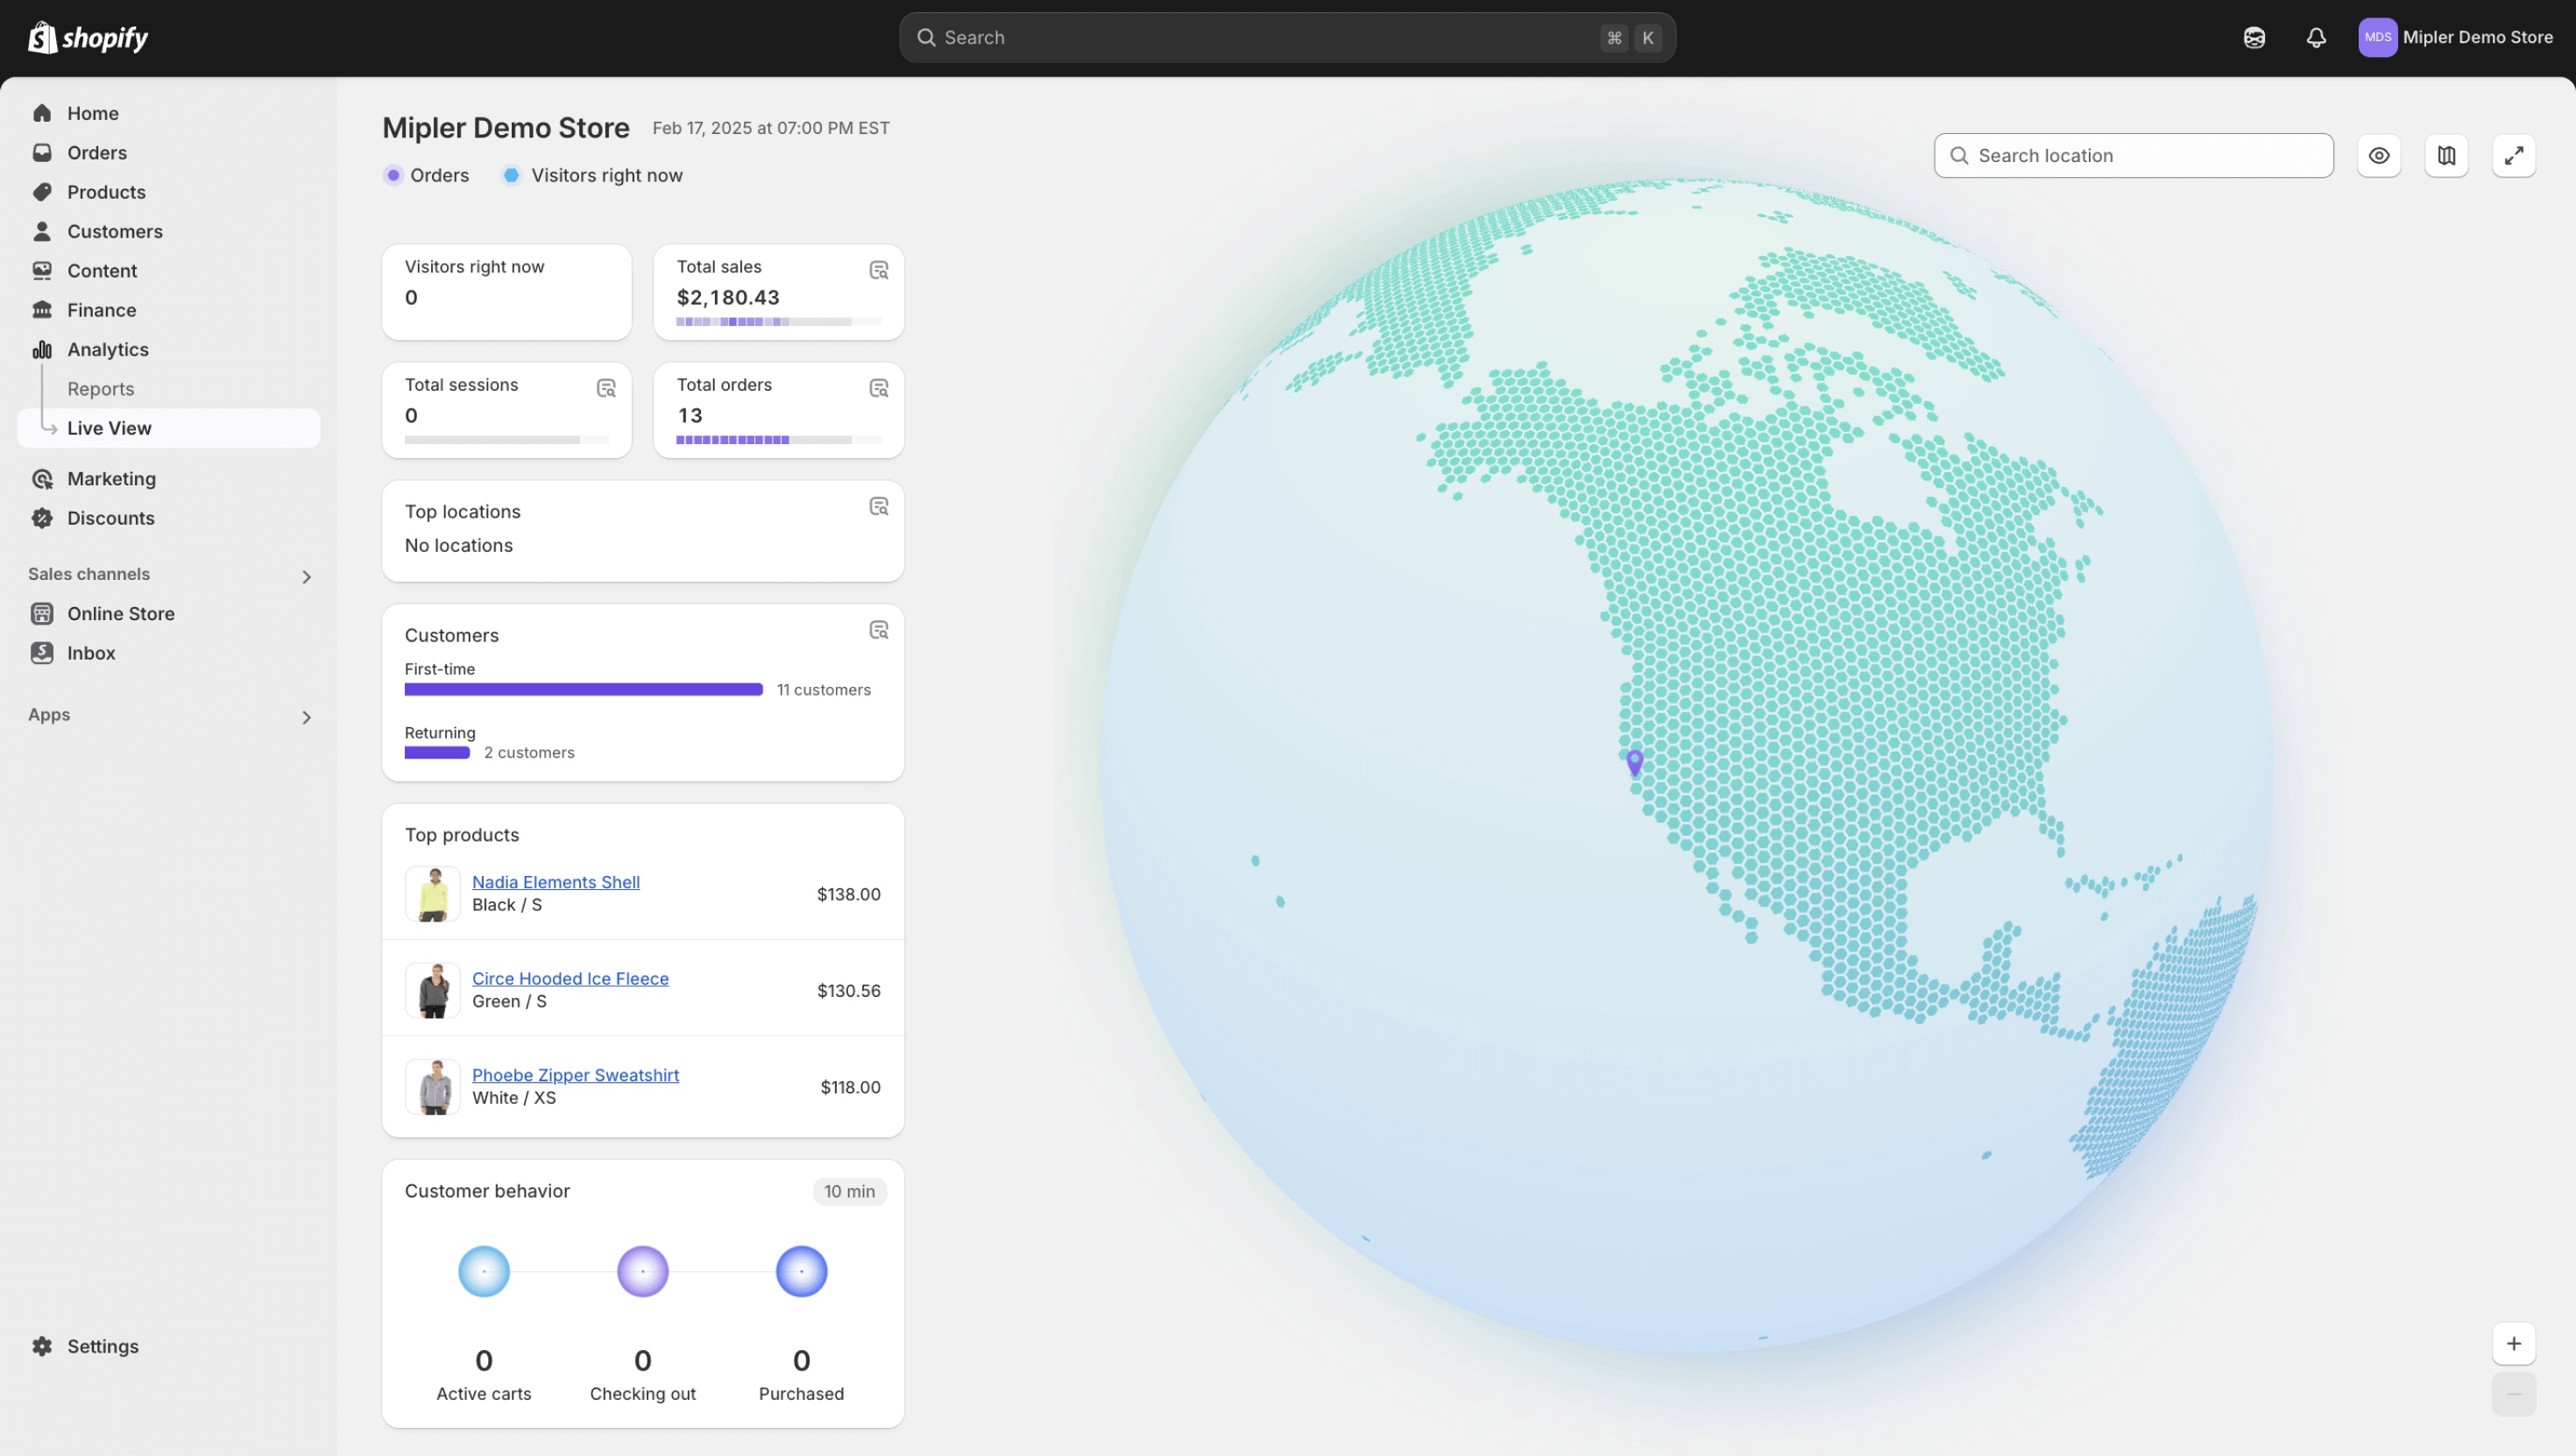Toggle the Visitors right now legend indicator

click(511, 176)
